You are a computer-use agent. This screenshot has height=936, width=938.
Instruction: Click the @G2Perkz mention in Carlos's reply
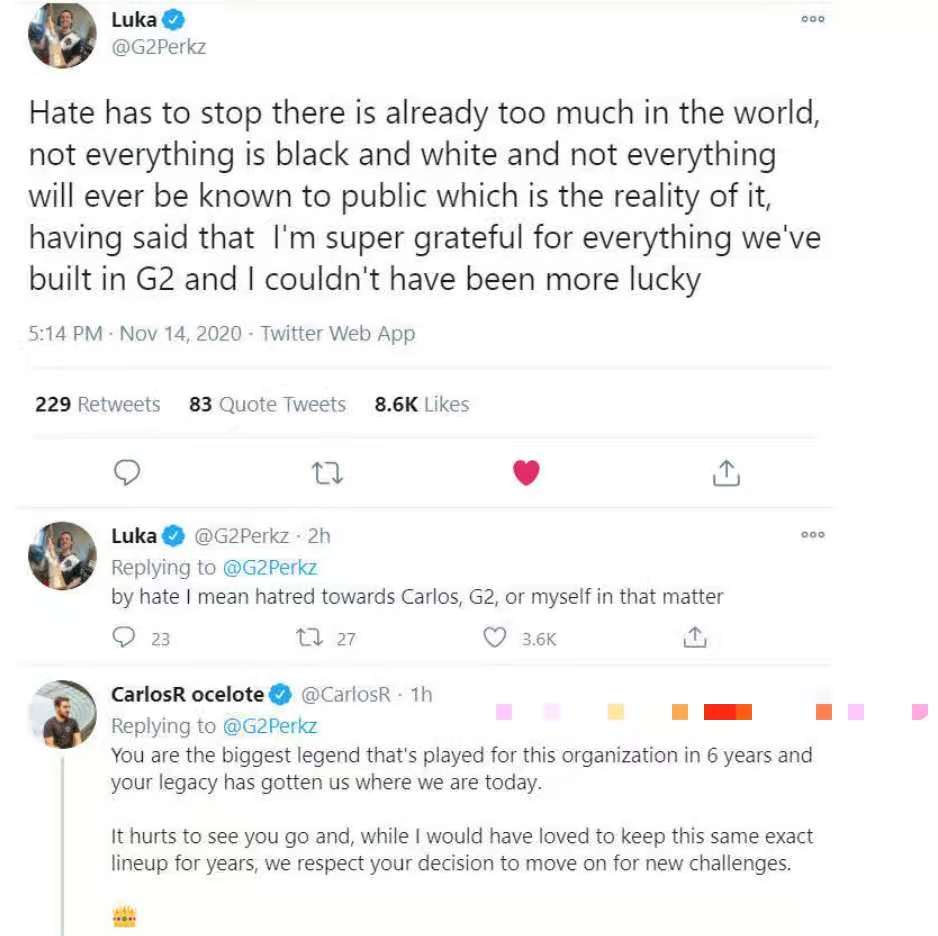click(269, 725)
